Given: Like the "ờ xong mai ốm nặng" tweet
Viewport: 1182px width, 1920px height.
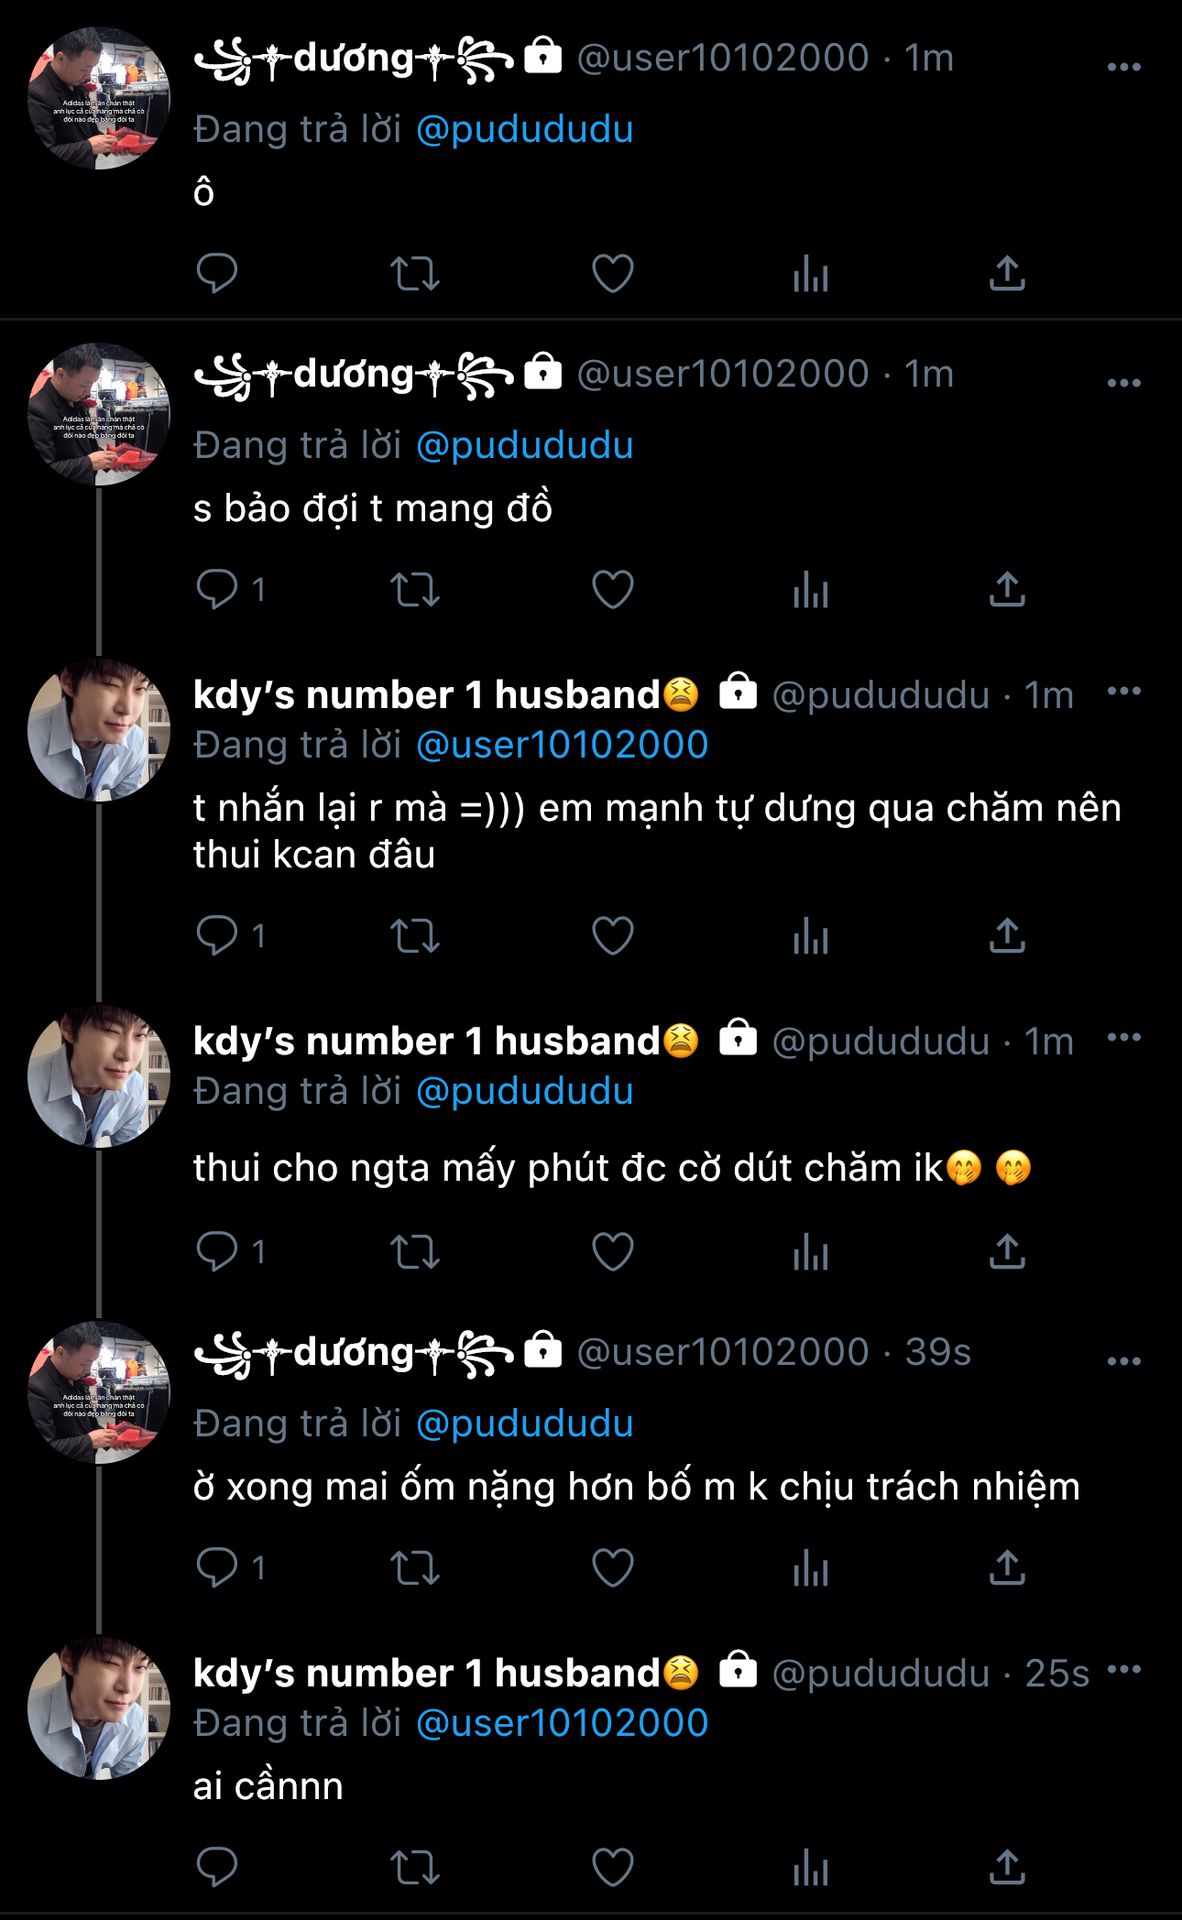Looking at the screenshot, I should tap(612, 1567).
